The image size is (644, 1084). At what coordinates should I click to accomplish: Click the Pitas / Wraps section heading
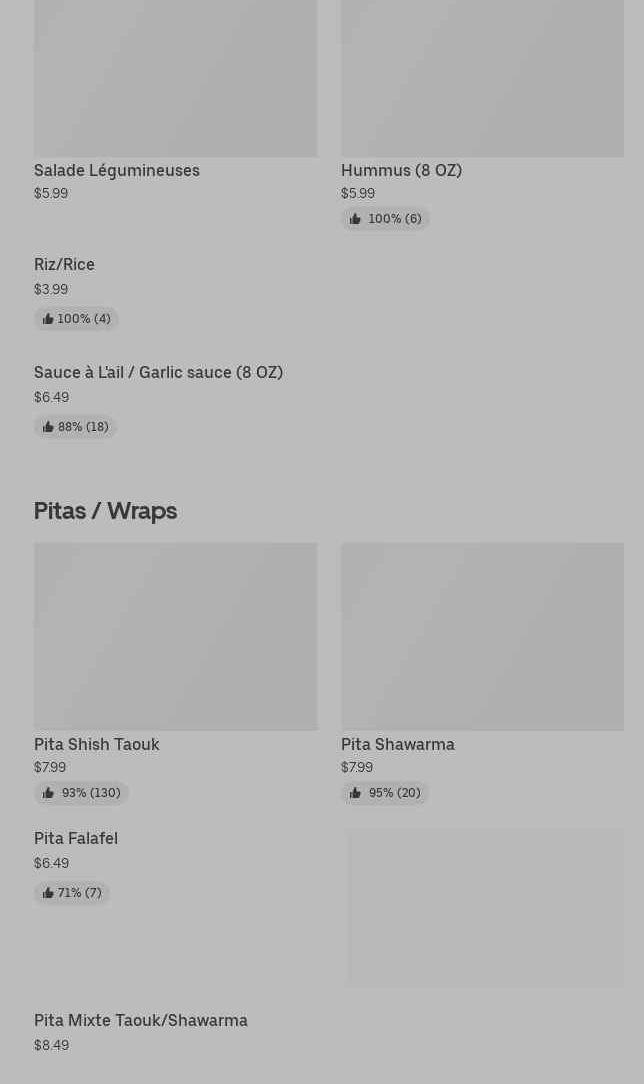coord(105,510)
